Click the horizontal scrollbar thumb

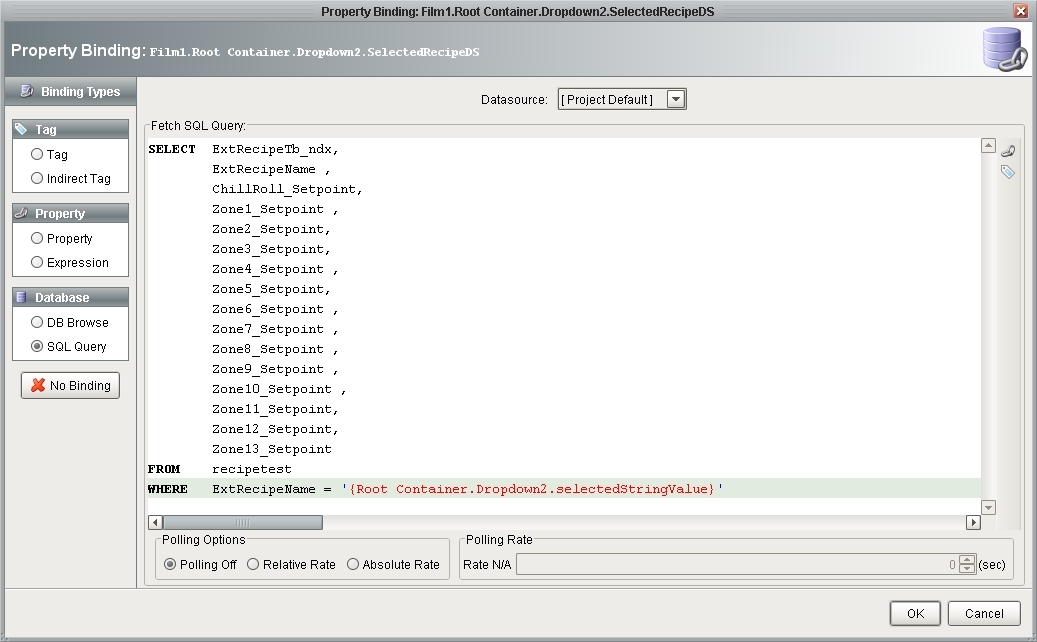tap(243, 522)
